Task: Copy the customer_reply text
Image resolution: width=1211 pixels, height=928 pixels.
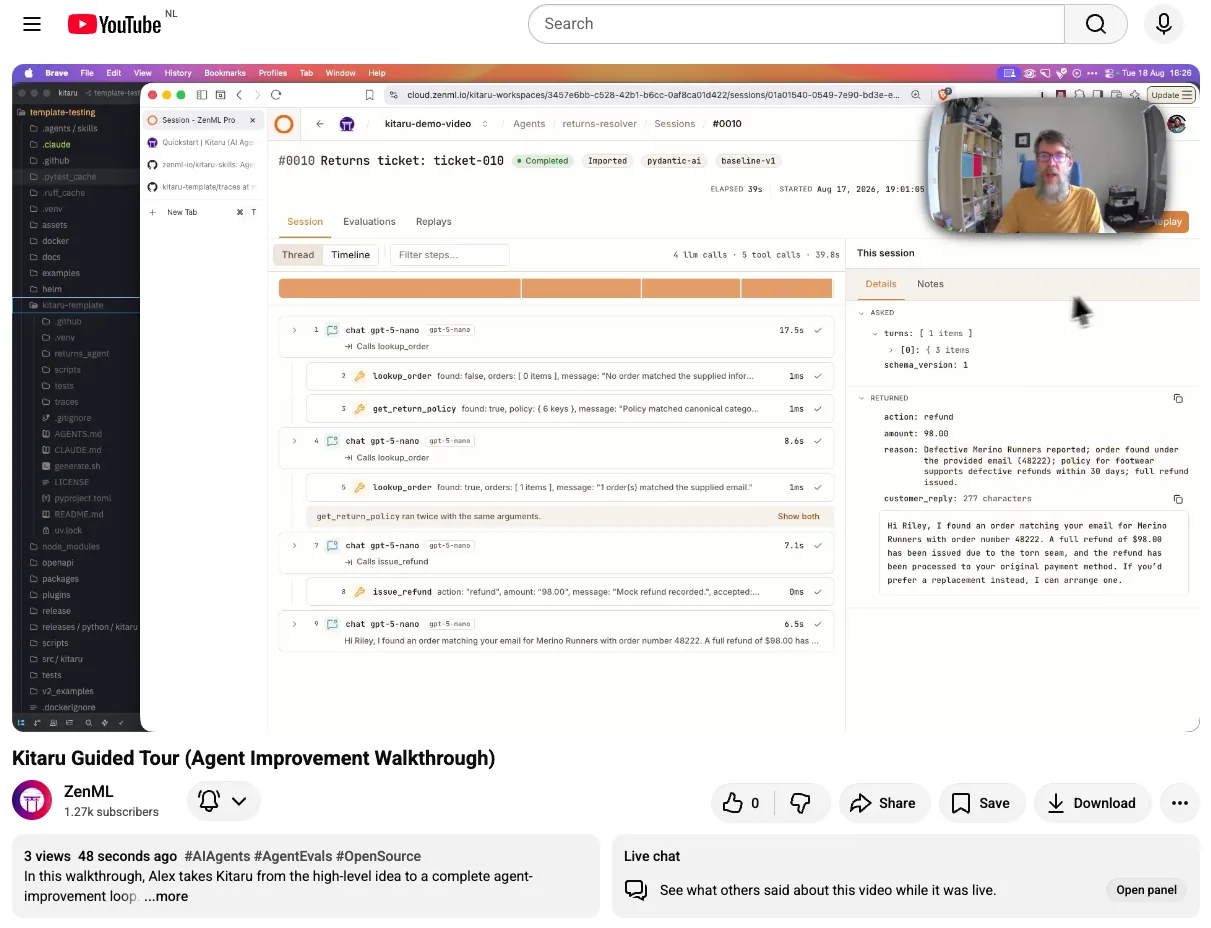Action: tap(1178, 499)
